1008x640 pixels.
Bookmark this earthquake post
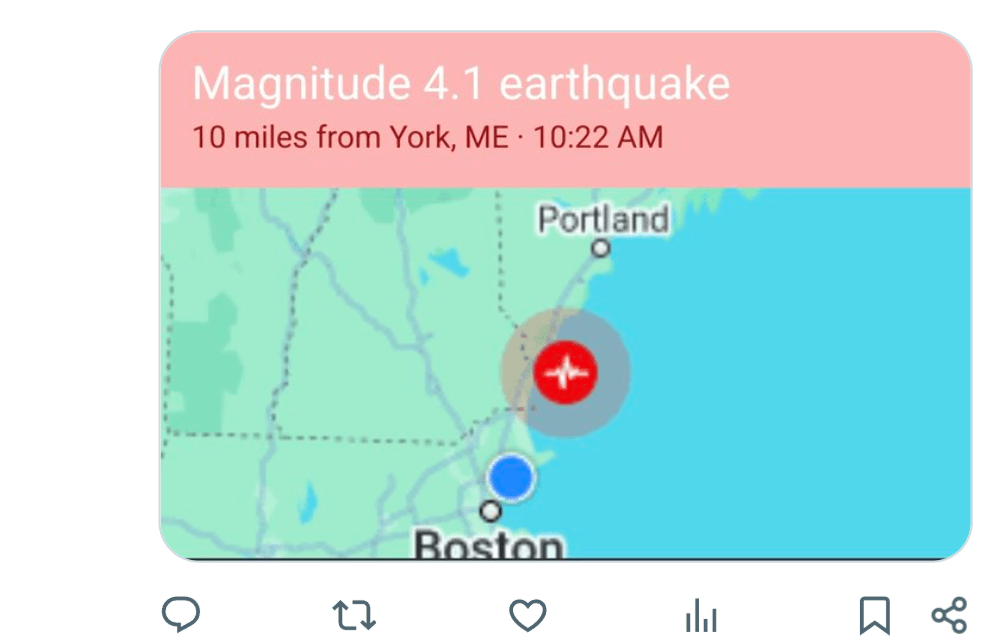pos(874,615)
